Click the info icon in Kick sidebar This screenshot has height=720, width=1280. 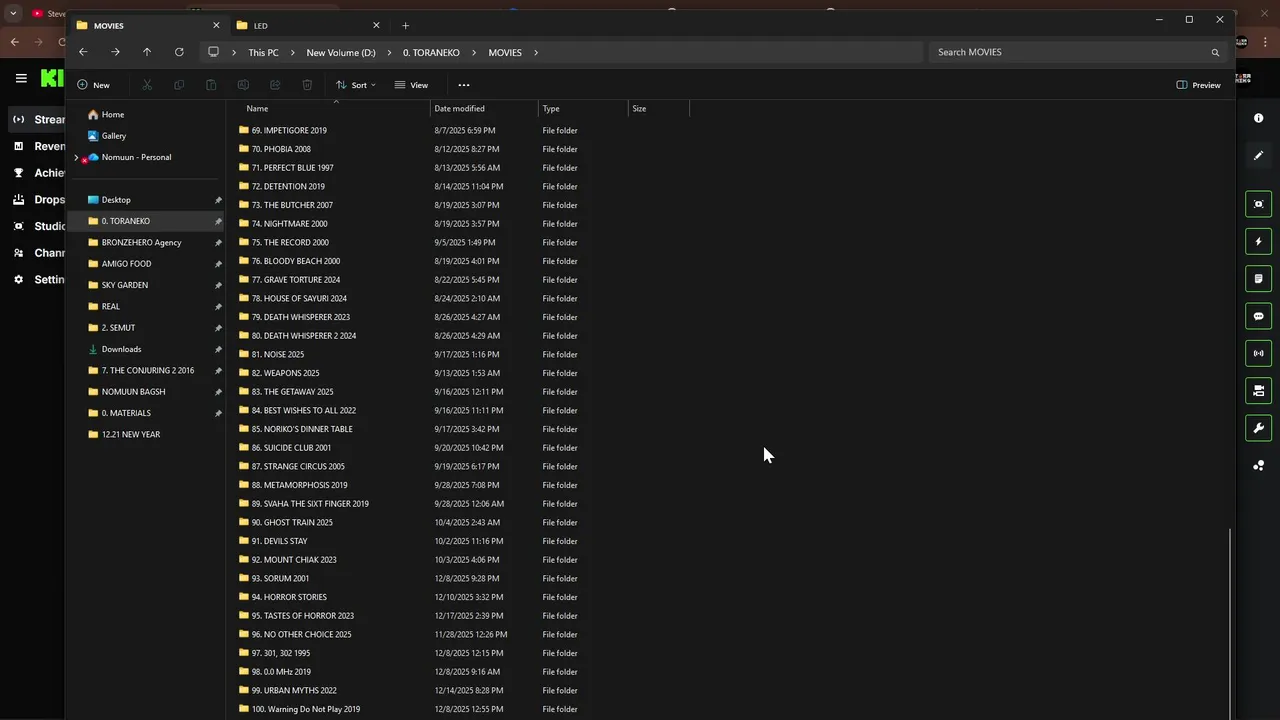pos(1258,118)
